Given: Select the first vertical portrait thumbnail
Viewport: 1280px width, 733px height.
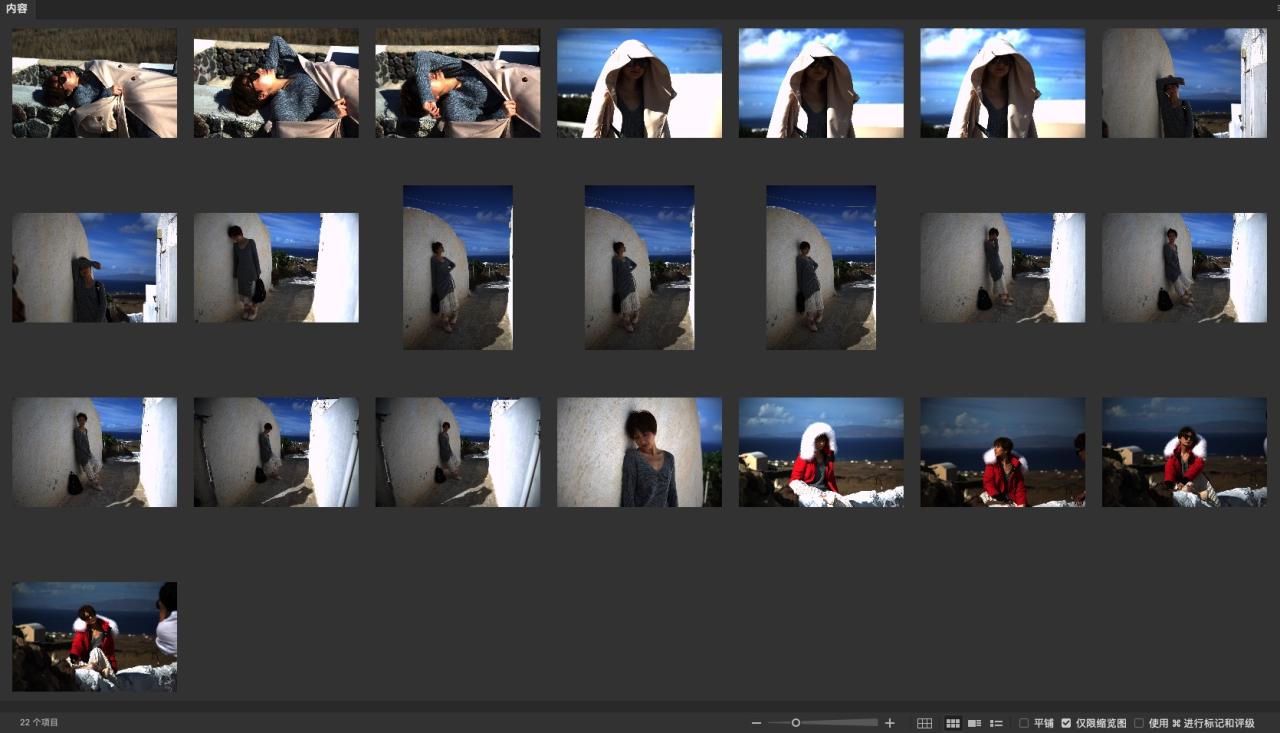Looking at the screenshot, I should [x=458, y=267].
